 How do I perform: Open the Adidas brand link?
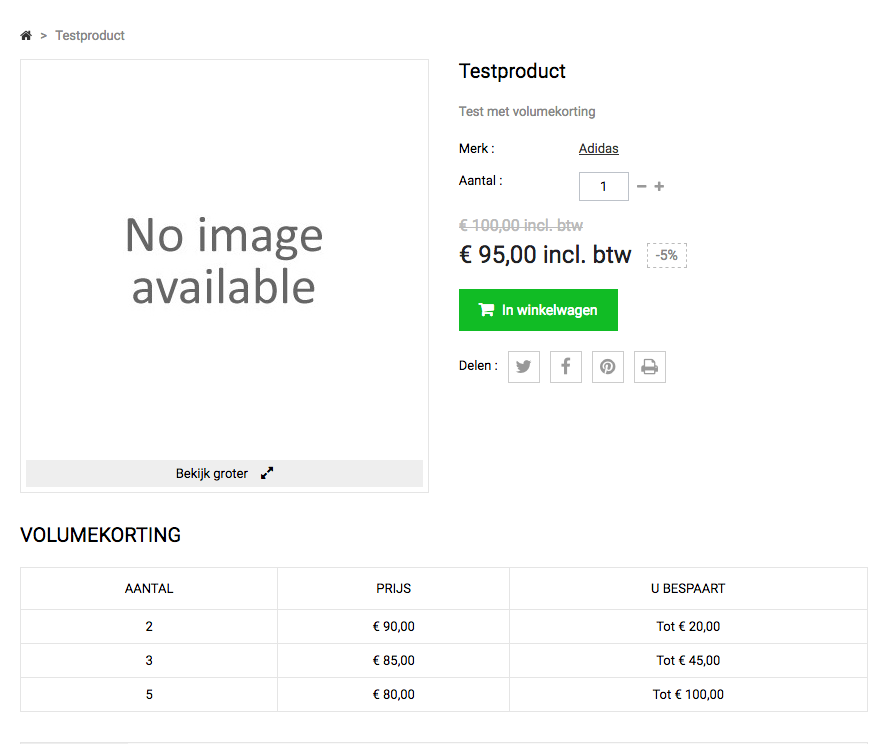(x=598, y=149)
